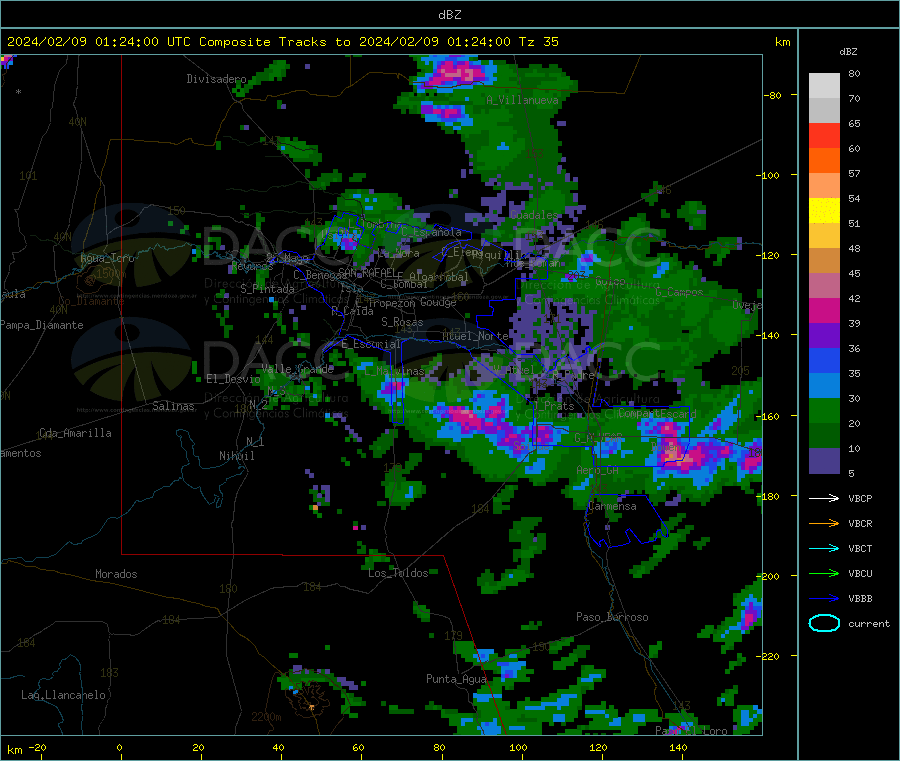Click the 'C_Española' map label
Image resolution: width=900 pixels, height=761 pixels.
[x=431, y=232]
